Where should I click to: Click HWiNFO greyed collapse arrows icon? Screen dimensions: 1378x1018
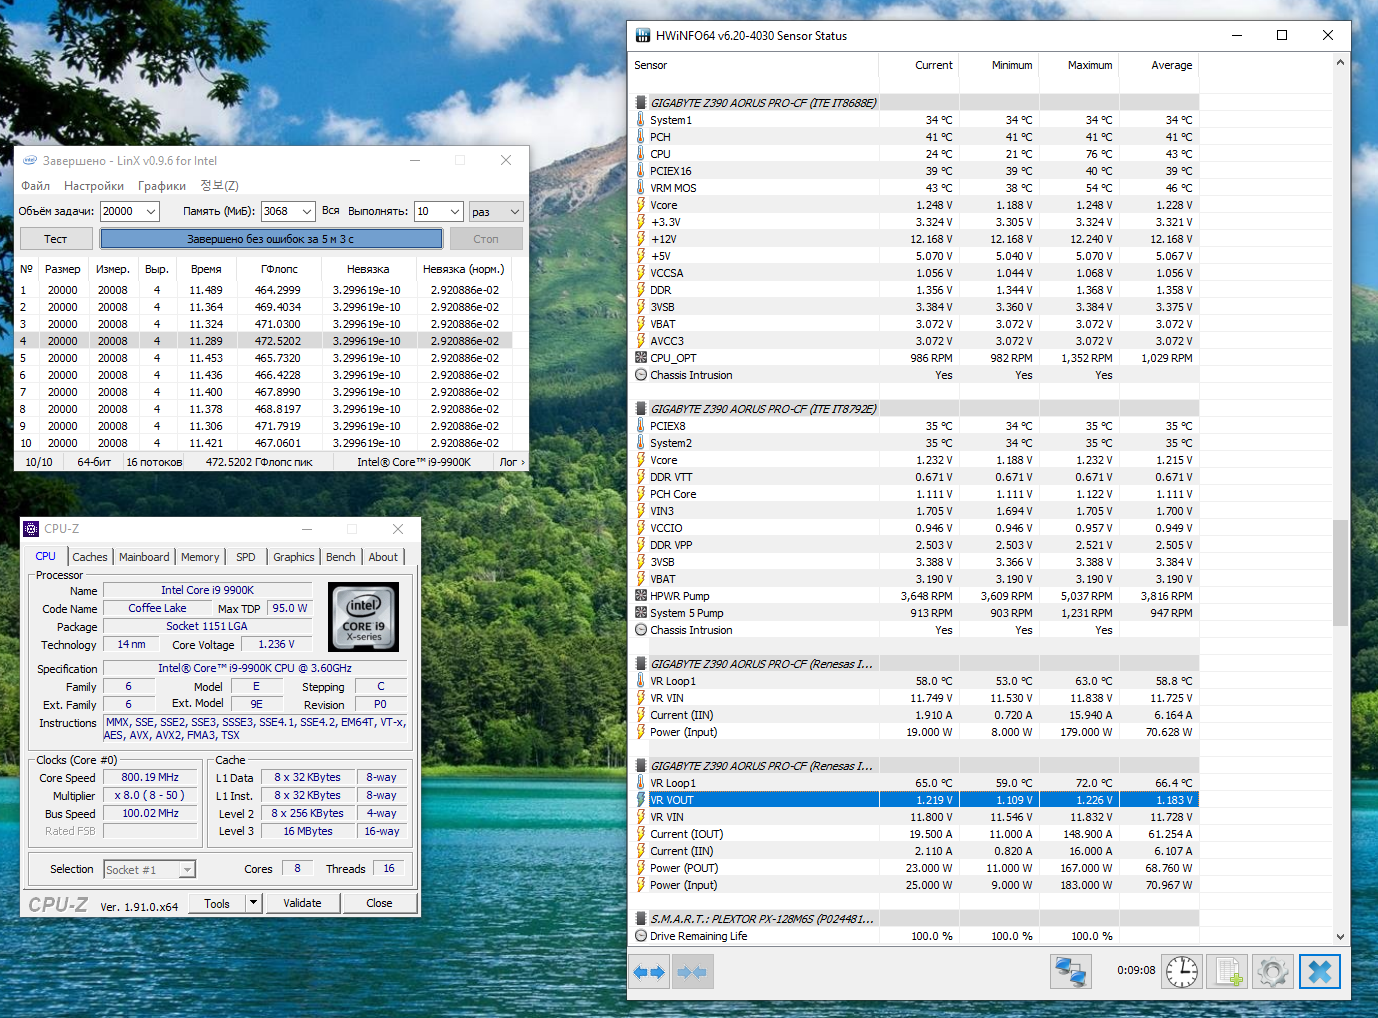(692, 972)
